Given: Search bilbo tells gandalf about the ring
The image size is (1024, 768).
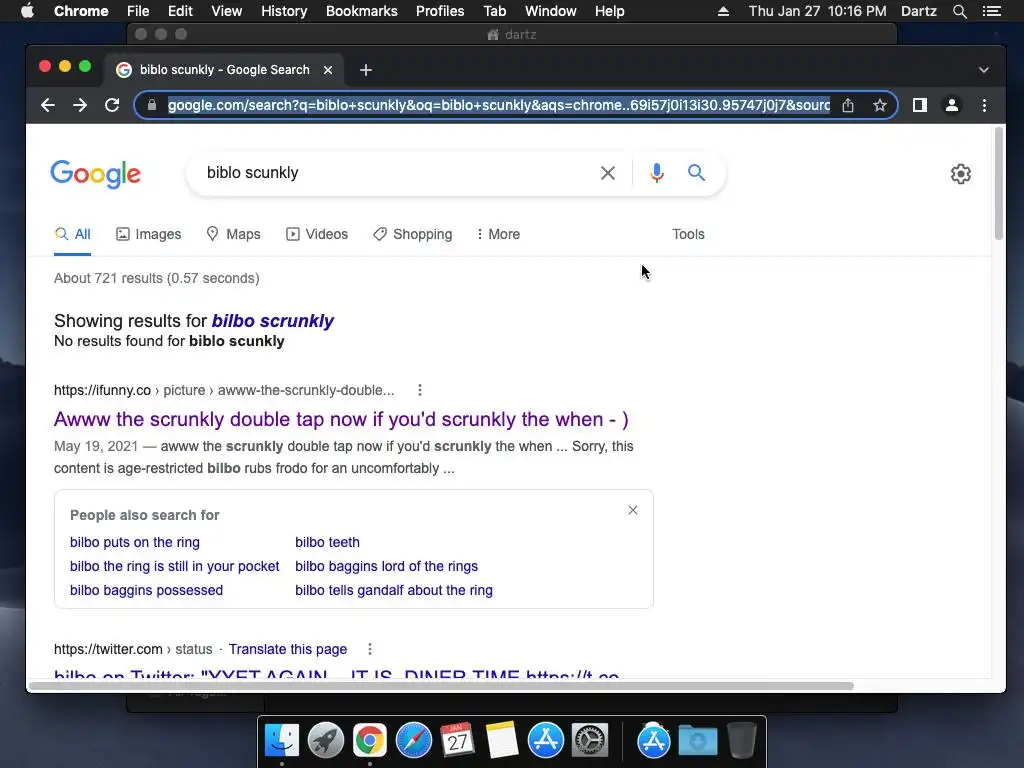Looking at the screenshot, I should point(394,590).
